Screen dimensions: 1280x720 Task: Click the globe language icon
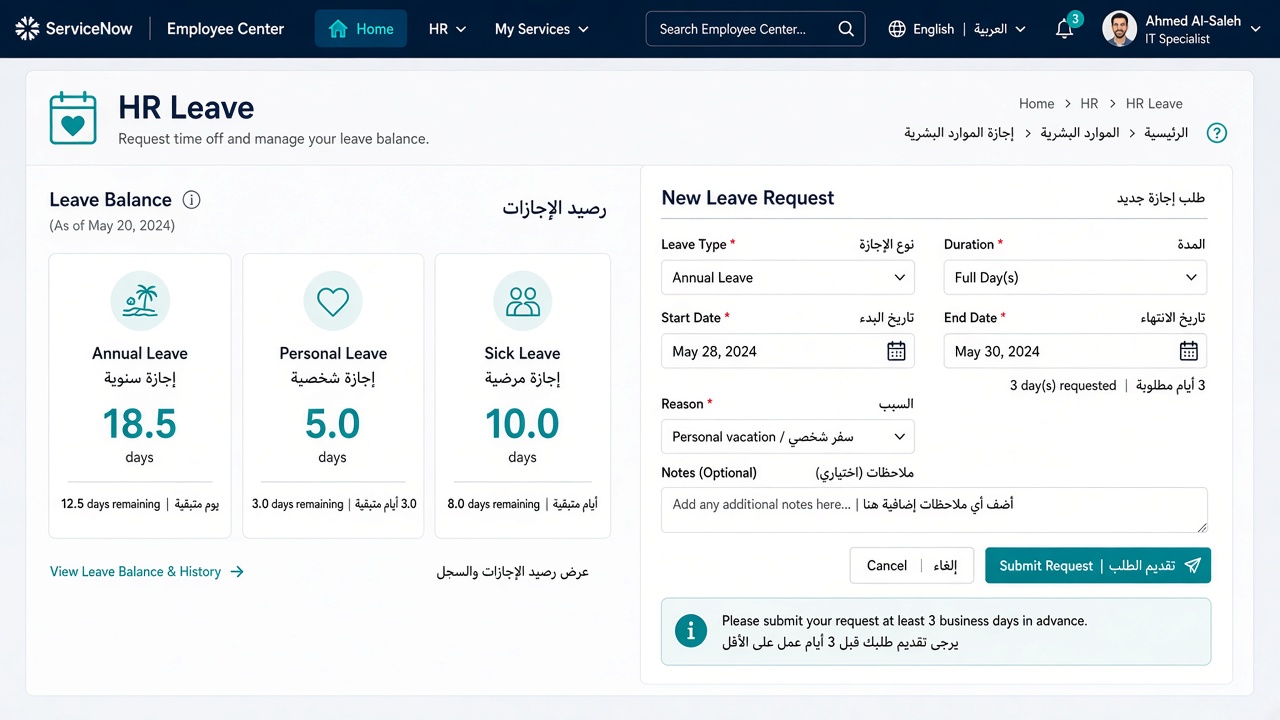coord(897,29)
